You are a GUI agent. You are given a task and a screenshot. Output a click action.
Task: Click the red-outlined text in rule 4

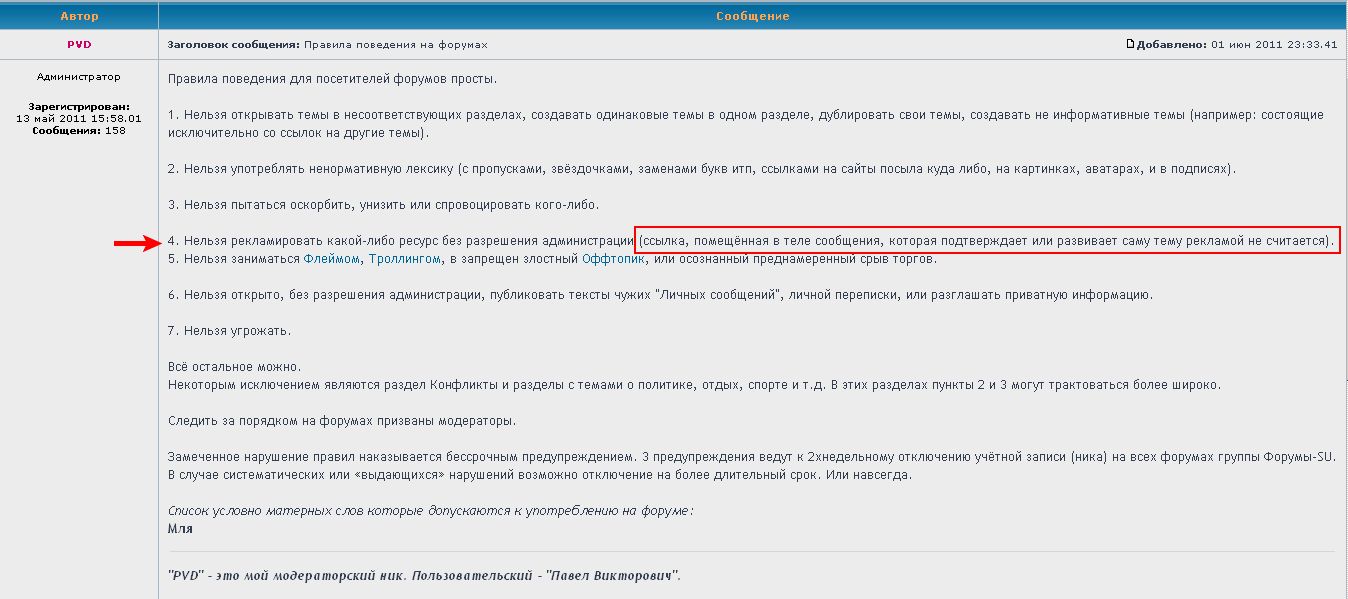[x=986, y=241]
